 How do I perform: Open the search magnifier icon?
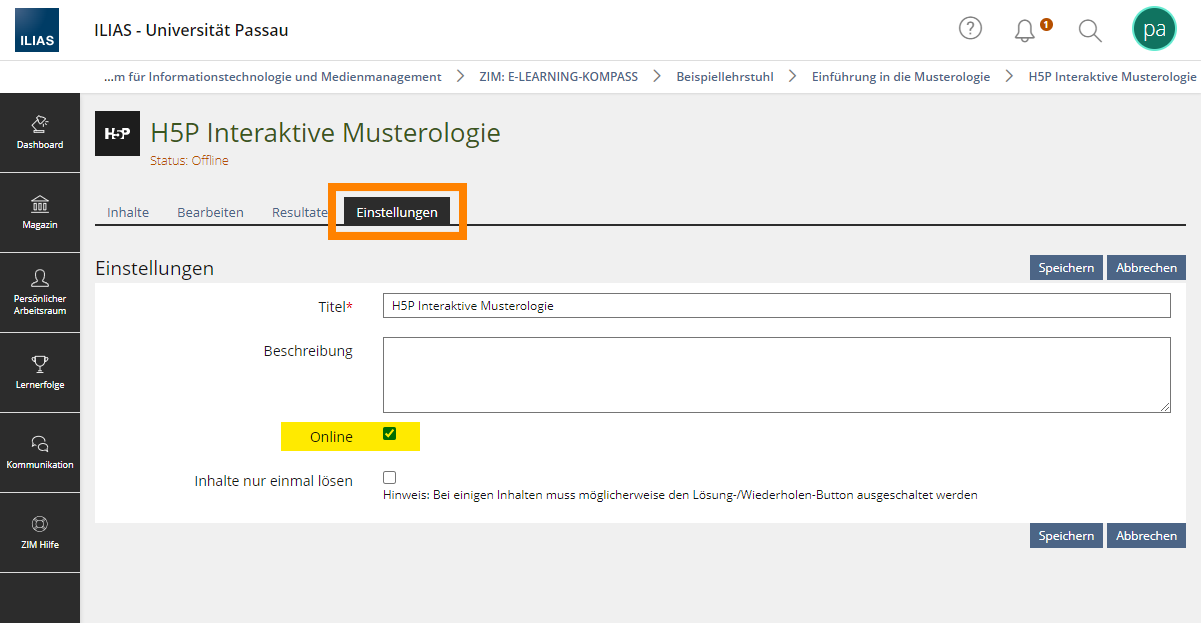coord(1090,30)
